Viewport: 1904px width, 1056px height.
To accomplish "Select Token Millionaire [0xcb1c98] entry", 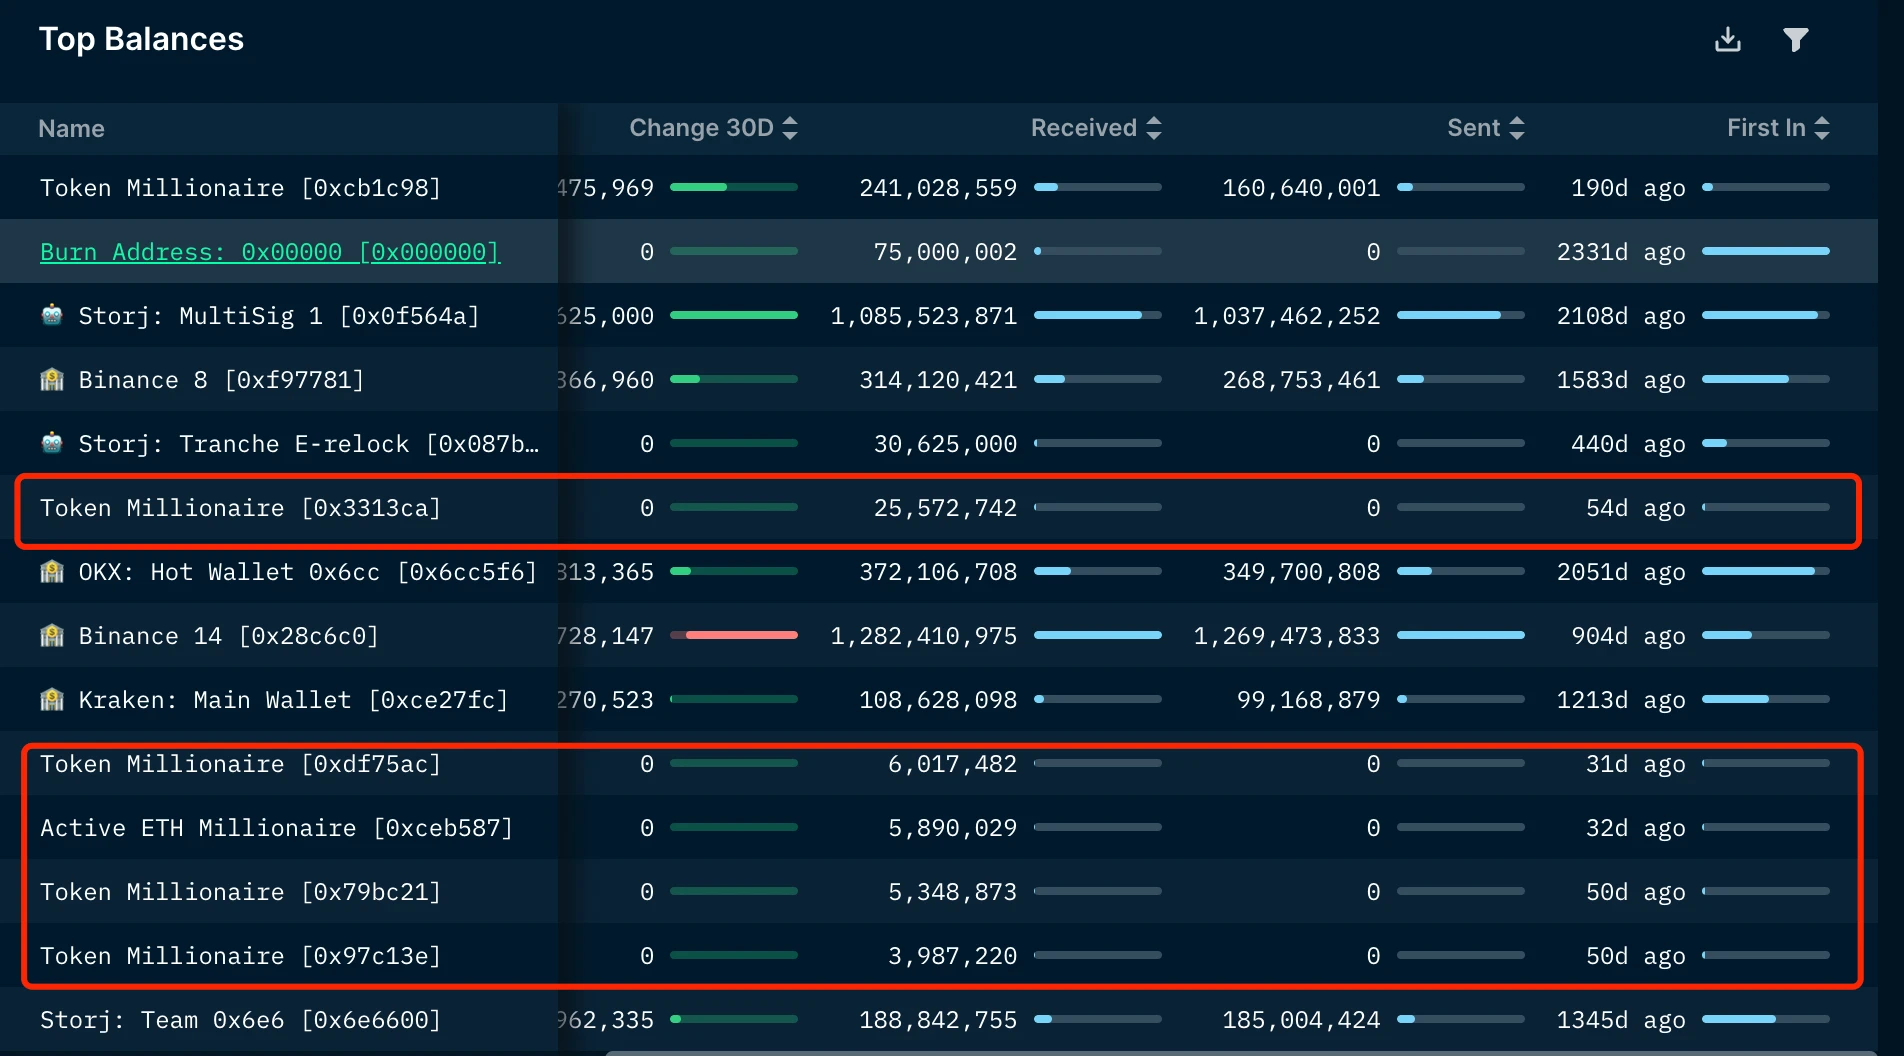I will coord(240,187).
